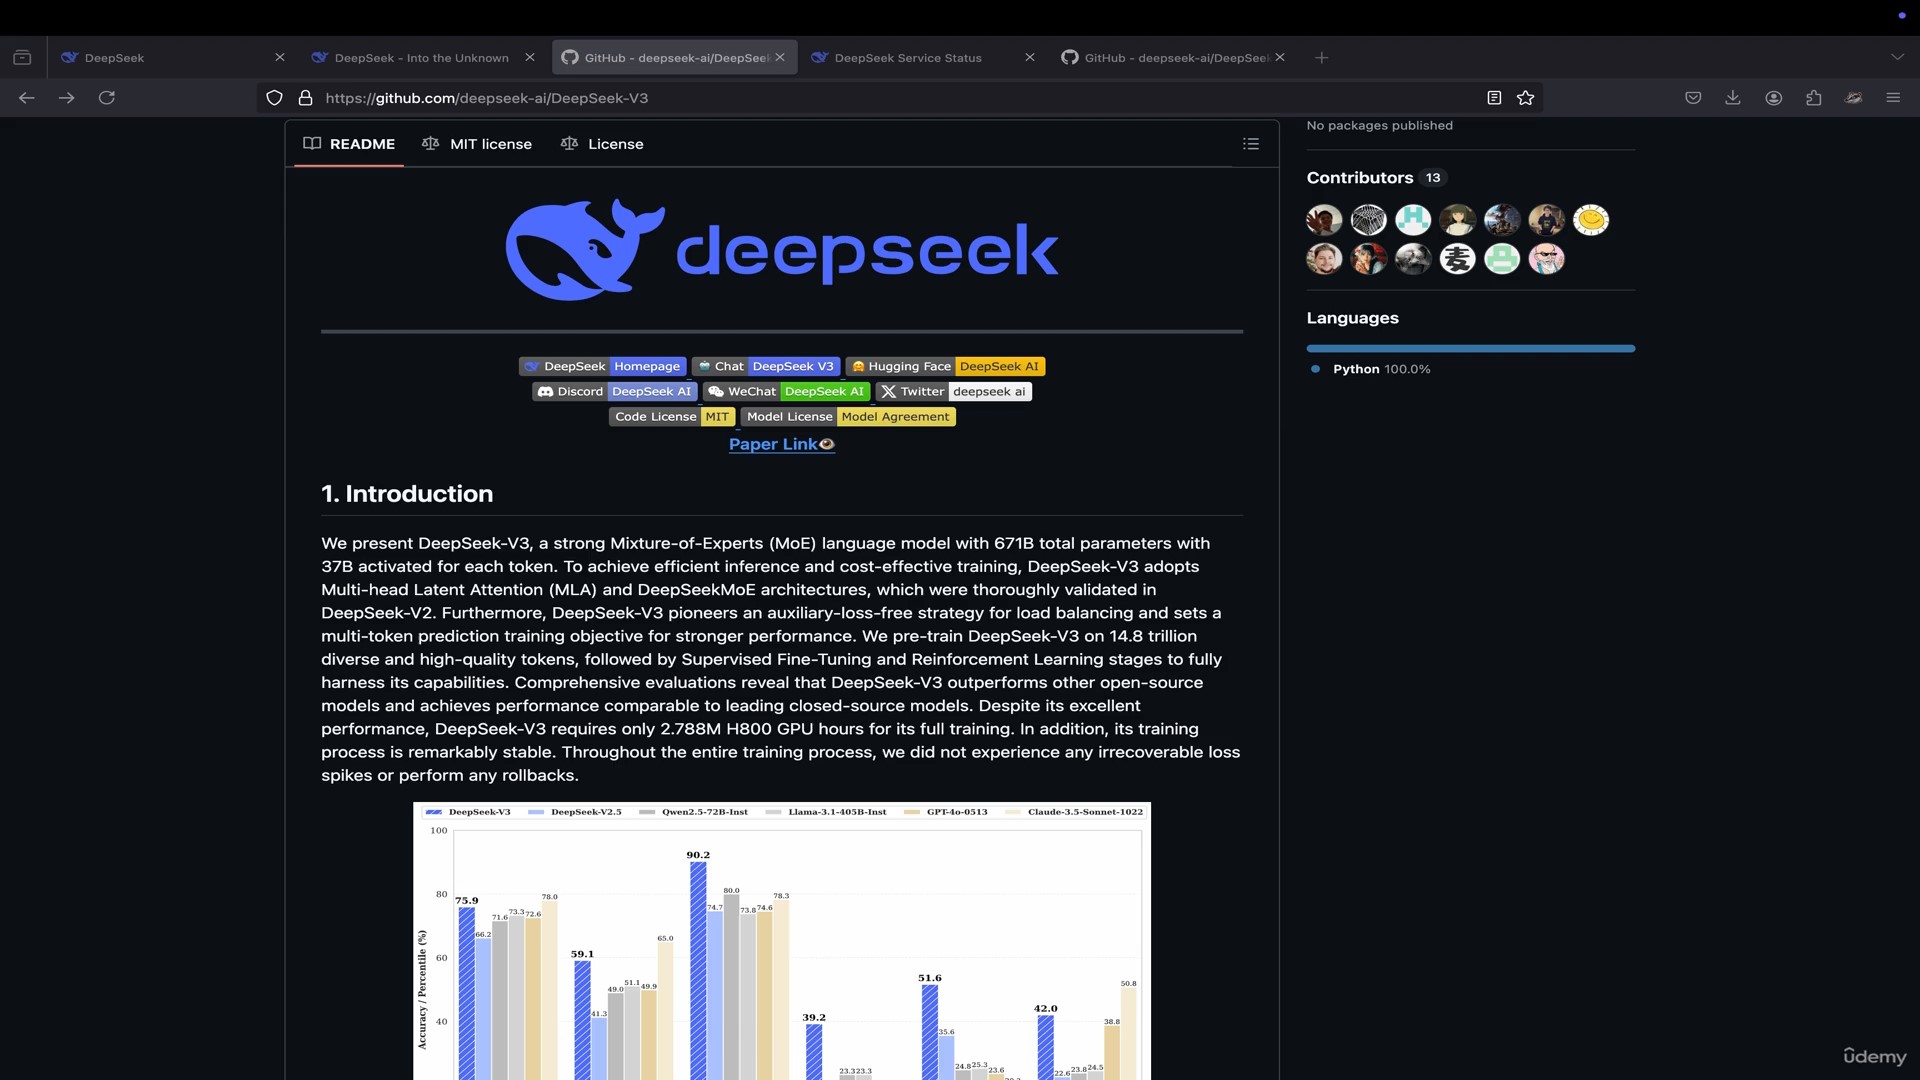Click the Python 100.0% language link

pos(1370,370)
